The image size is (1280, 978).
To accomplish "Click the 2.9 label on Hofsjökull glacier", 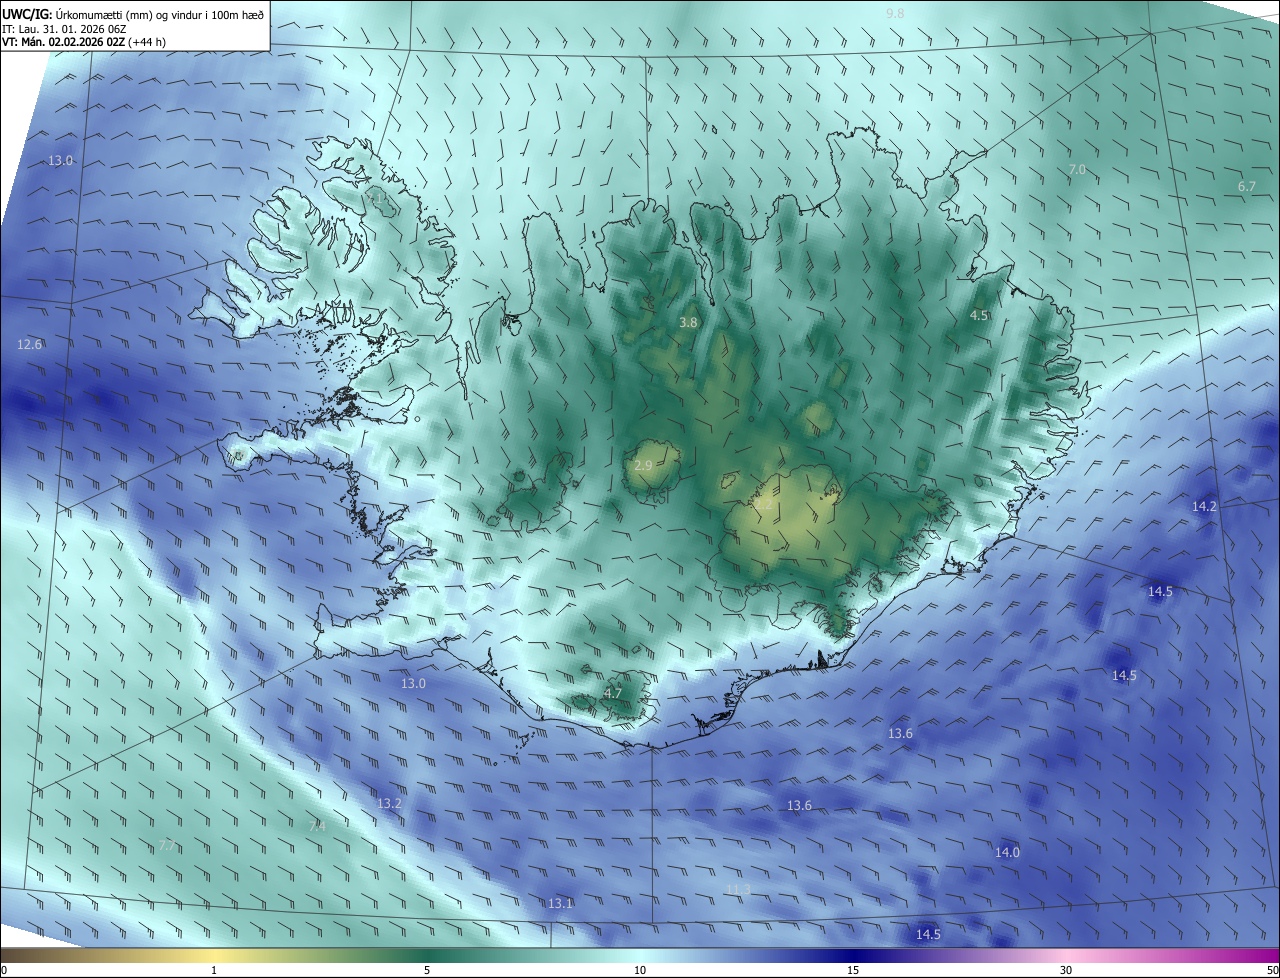I will coord(643,466).
